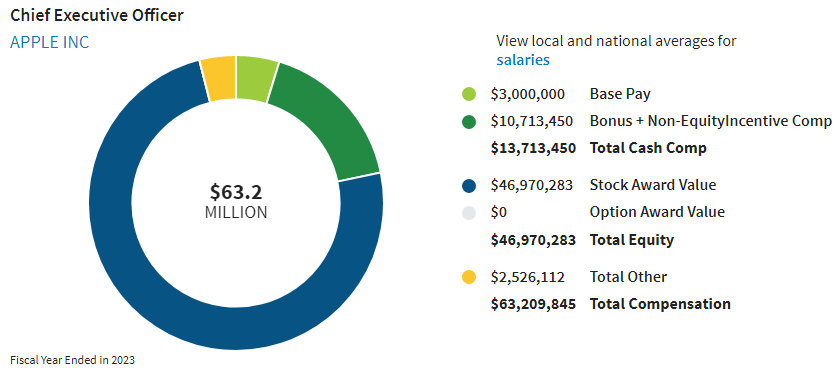Screen dimensions: 838x375
Task: Select the gray Option Award Value legend dot
Action: [x=469, y=213]
